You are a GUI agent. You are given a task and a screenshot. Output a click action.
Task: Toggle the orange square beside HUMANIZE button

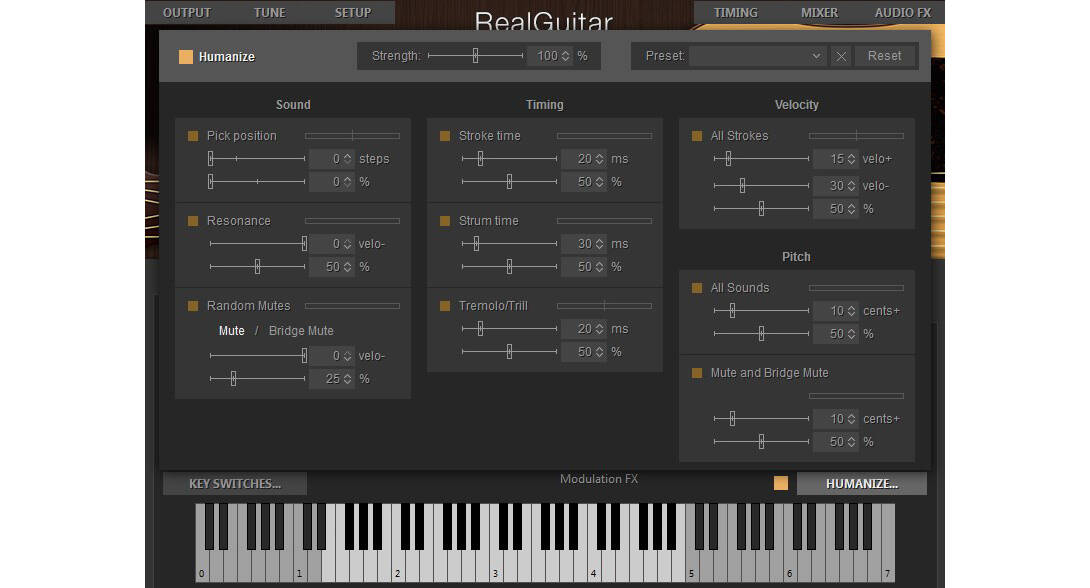(x=781, y=483)
